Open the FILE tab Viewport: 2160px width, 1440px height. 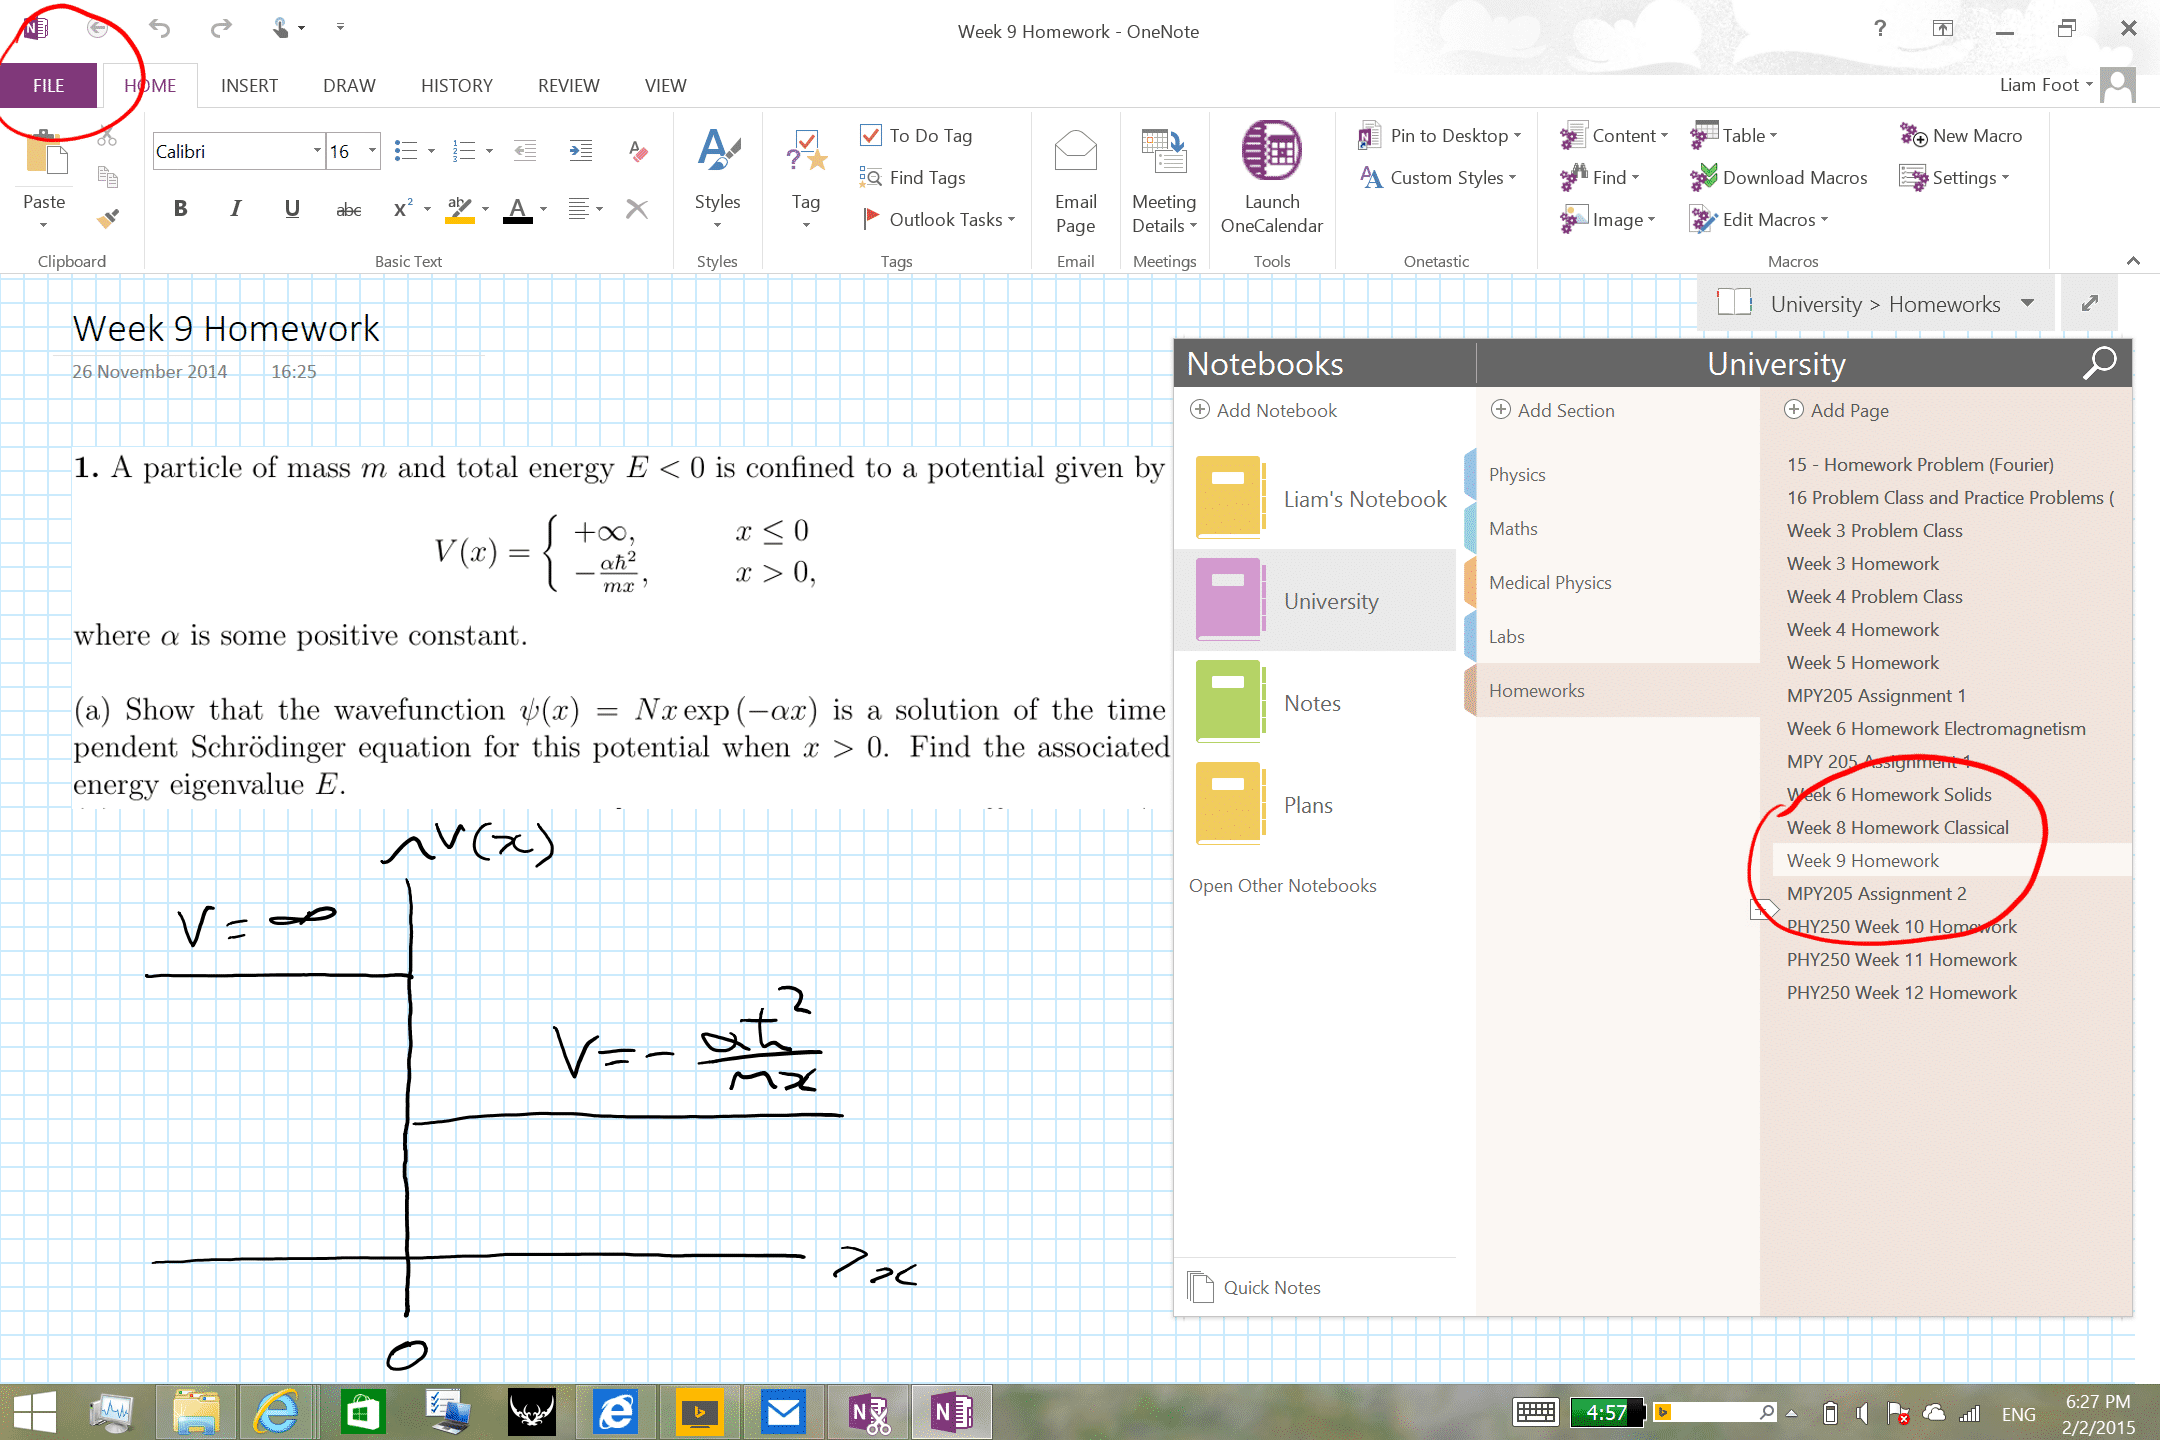(48, 86)
